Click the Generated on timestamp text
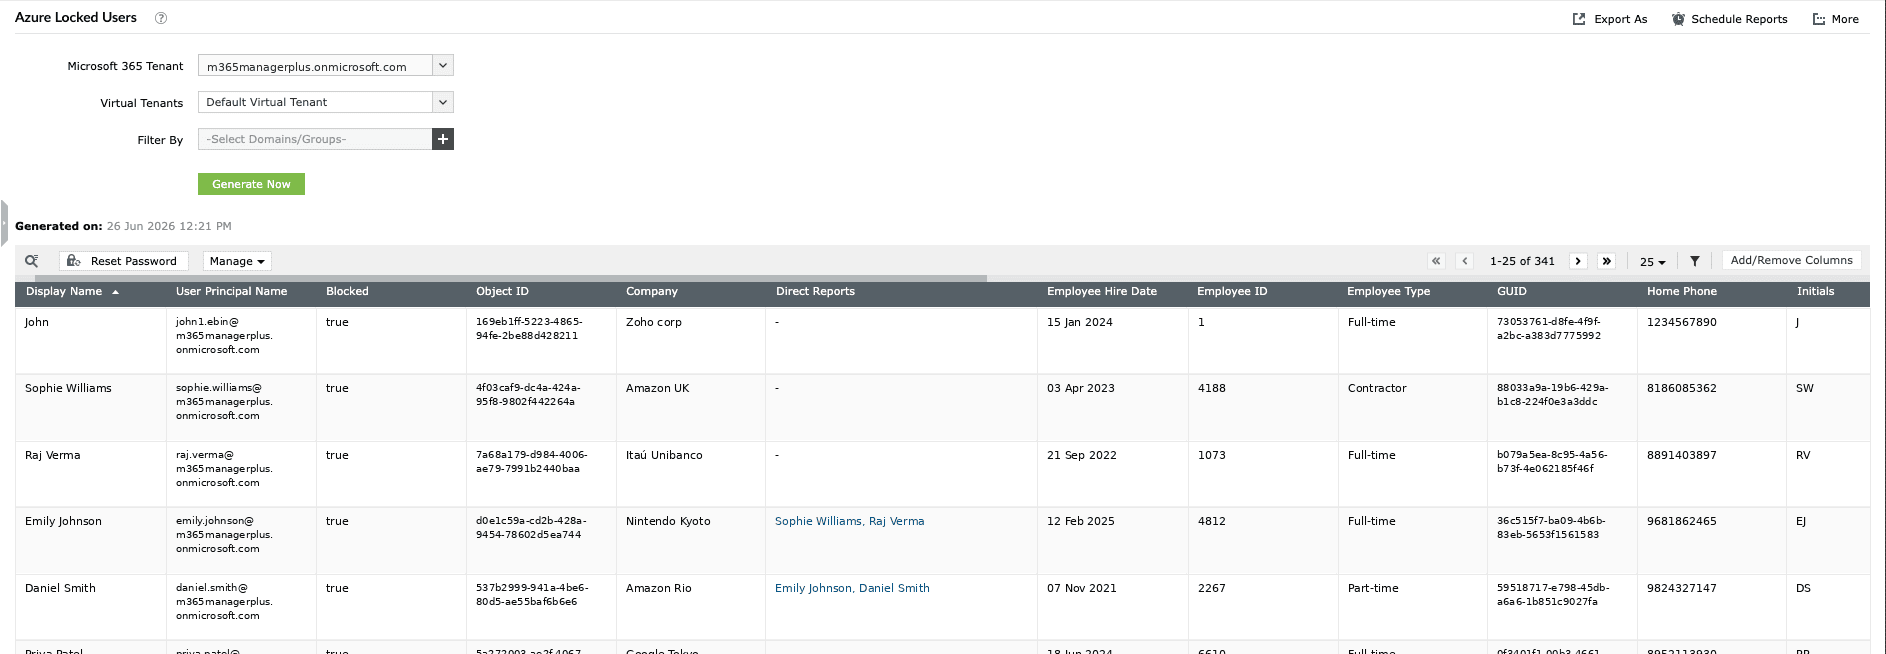 click(169, 226)
